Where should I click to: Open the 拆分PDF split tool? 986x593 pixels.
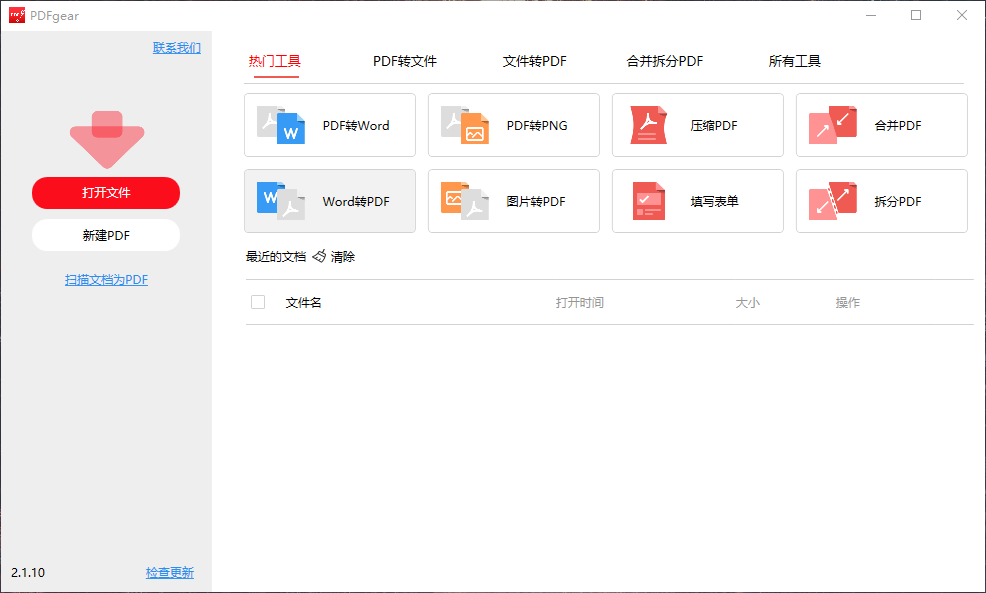881,201
